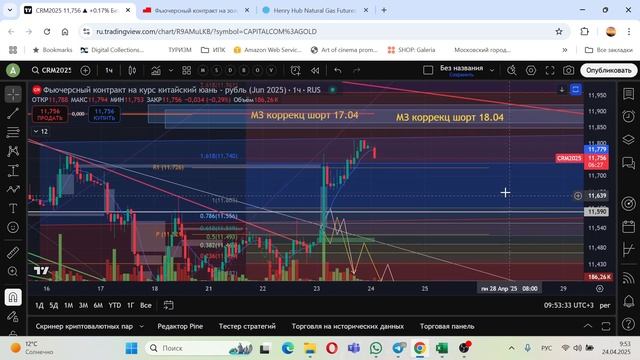Open the alerts panel clock icon
Viewport: 640px width, 360px height.
click(x=629, y=116)
